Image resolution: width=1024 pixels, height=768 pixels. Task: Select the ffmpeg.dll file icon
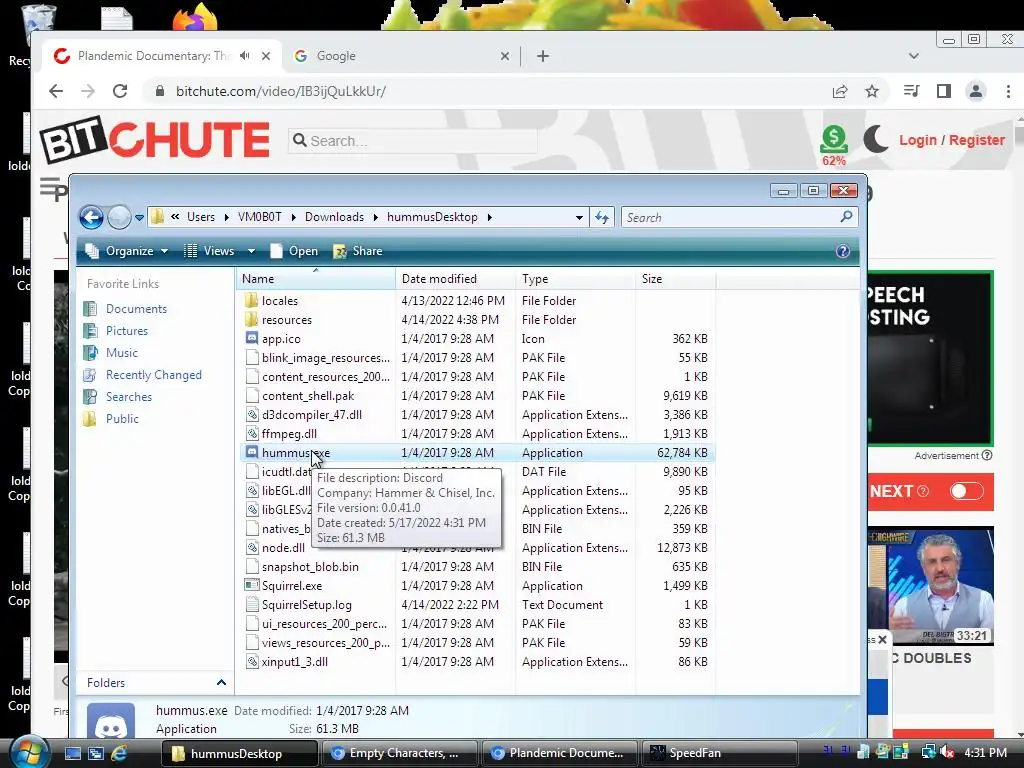tap(251, 433)
